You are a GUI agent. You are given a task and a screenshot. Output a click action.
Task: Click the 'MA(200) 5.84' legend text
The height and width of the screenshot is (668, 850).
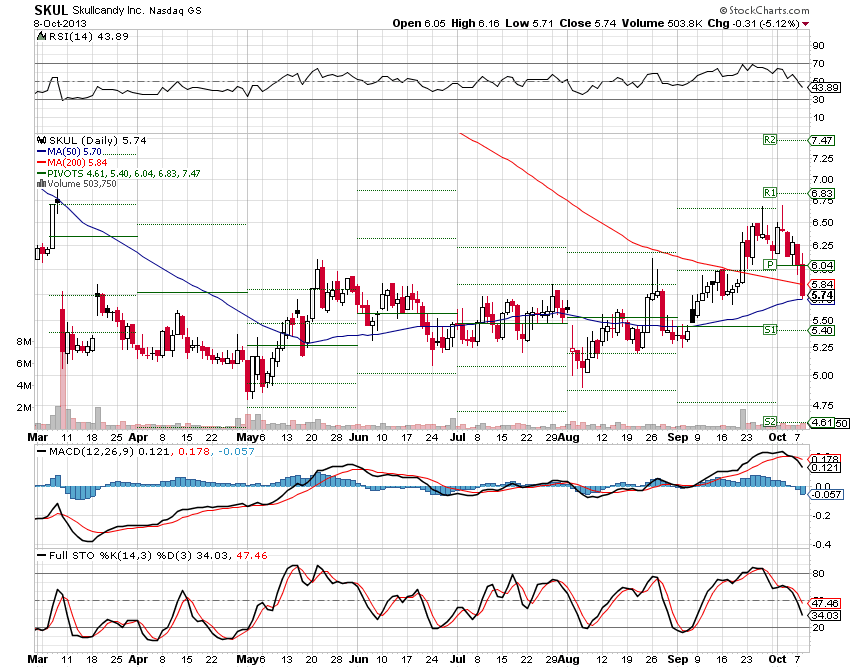tap(77, 163)
